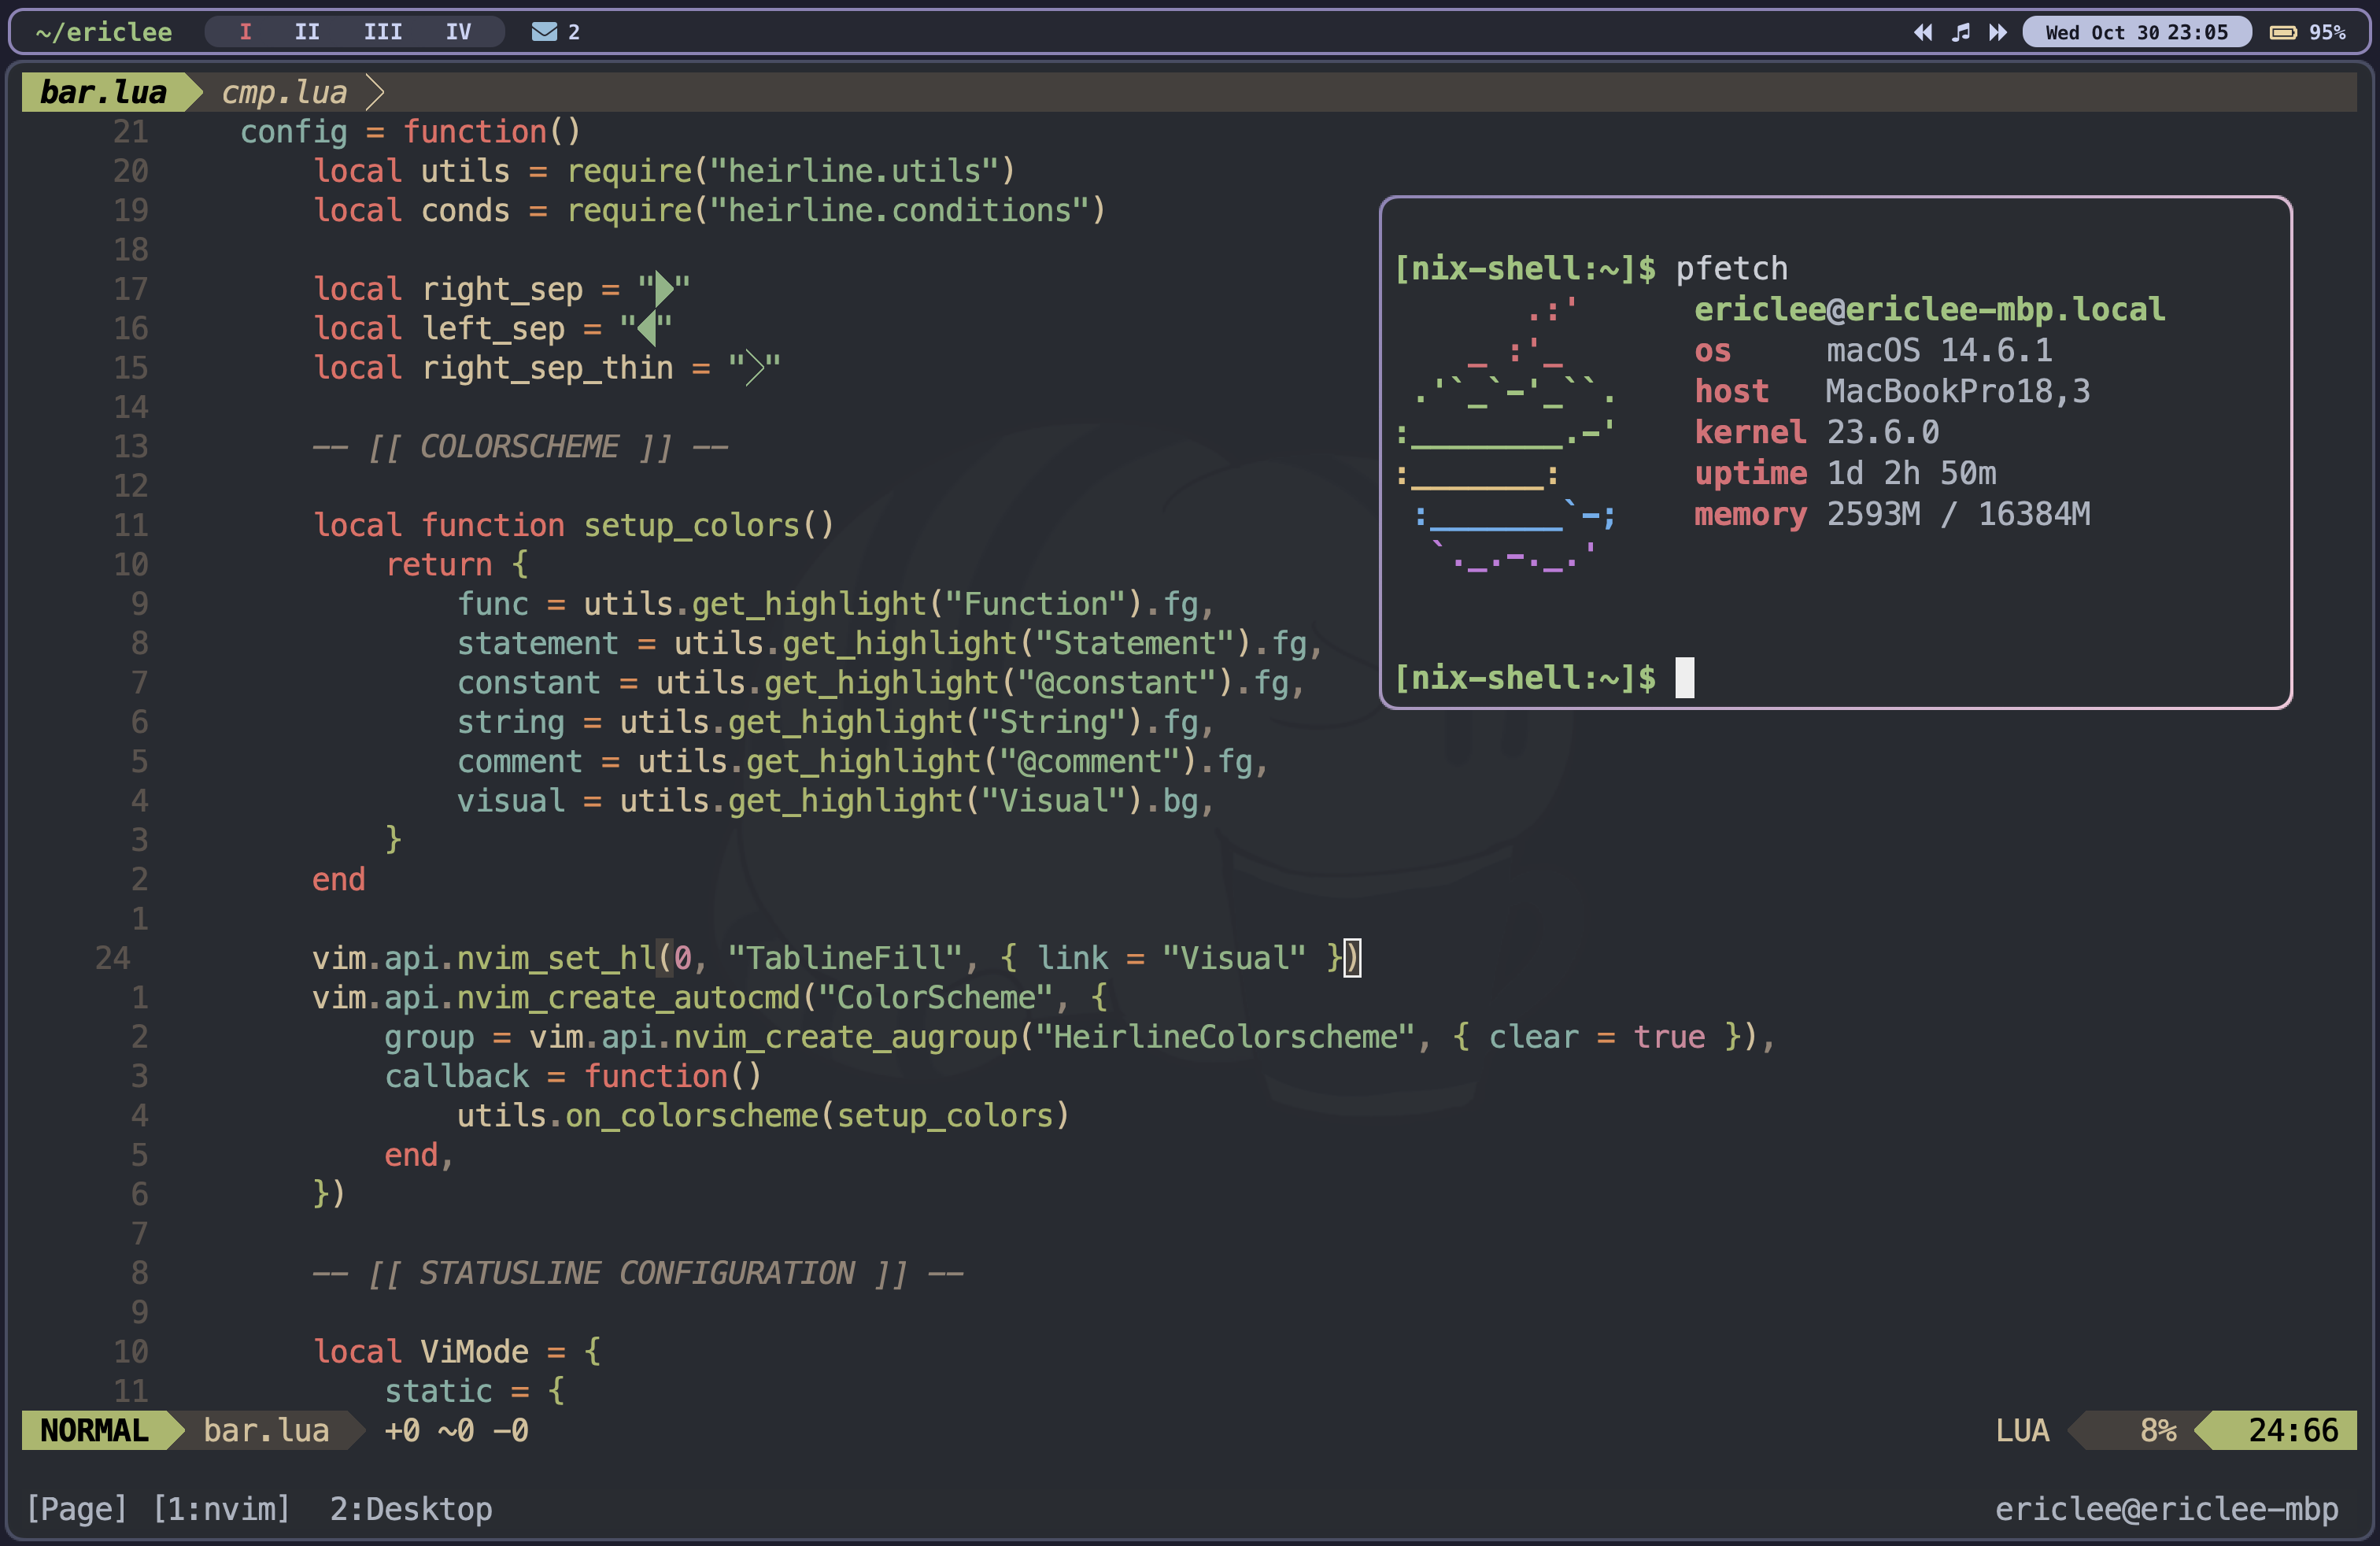Click the kernel 23.6.0 value

point(1882,432)
